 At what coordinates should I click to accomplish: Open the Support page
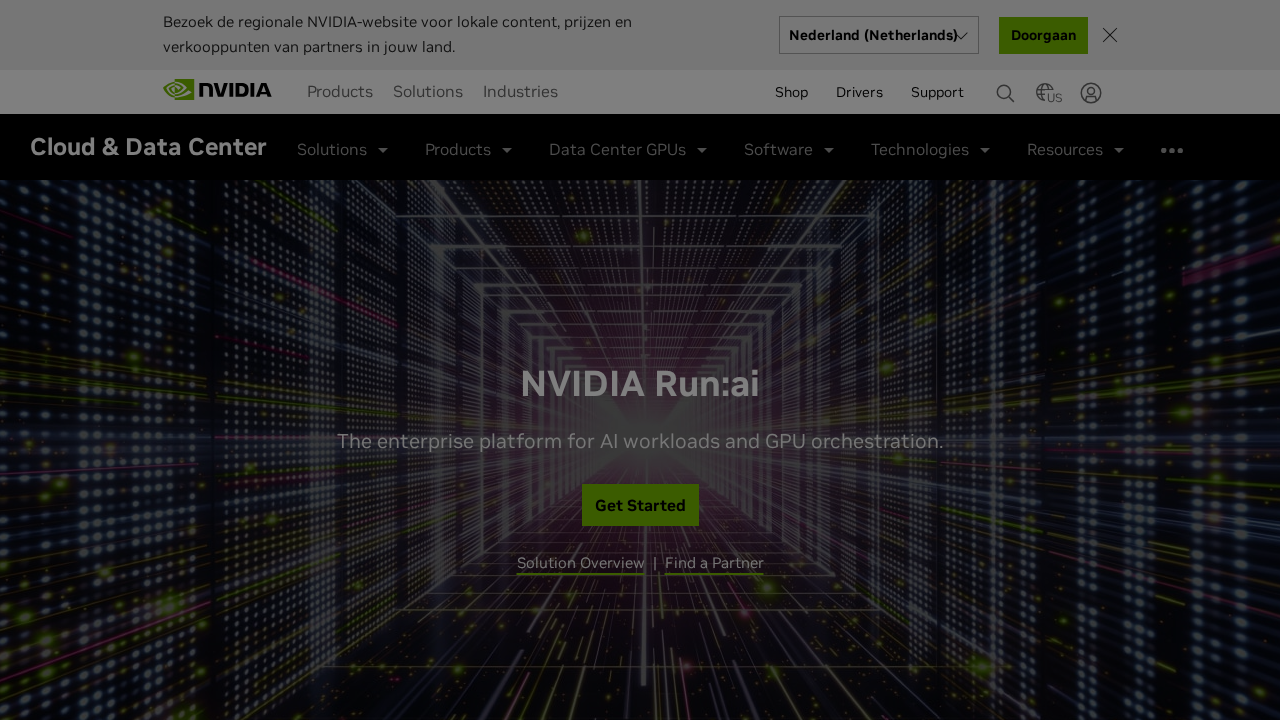point(937,91)
